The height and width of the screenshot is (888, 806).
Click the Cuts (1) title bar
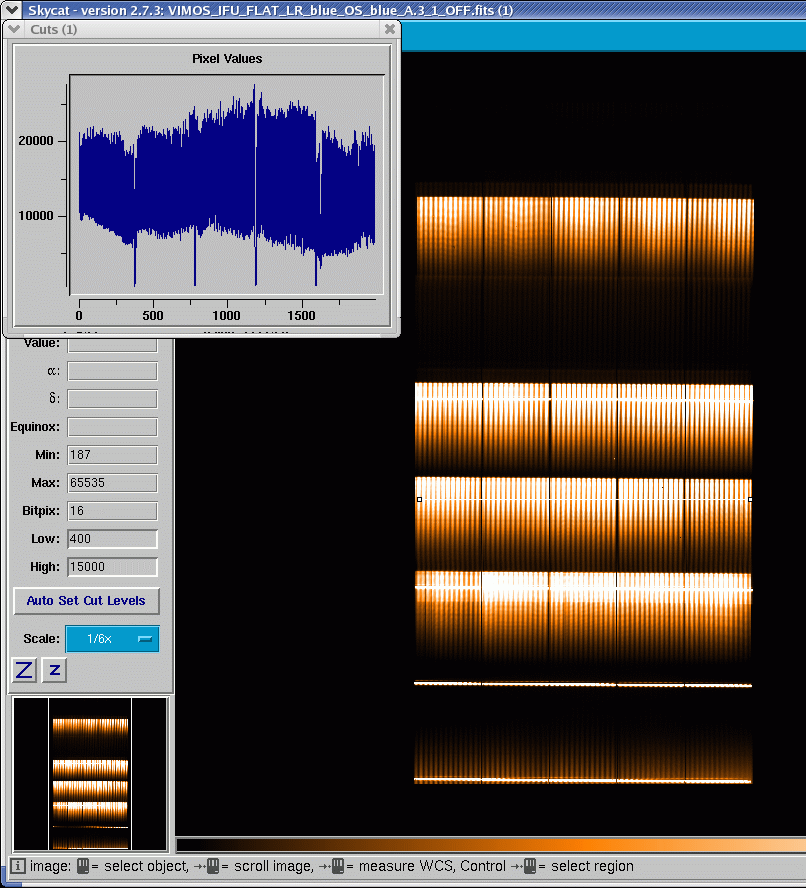(202, 29)
